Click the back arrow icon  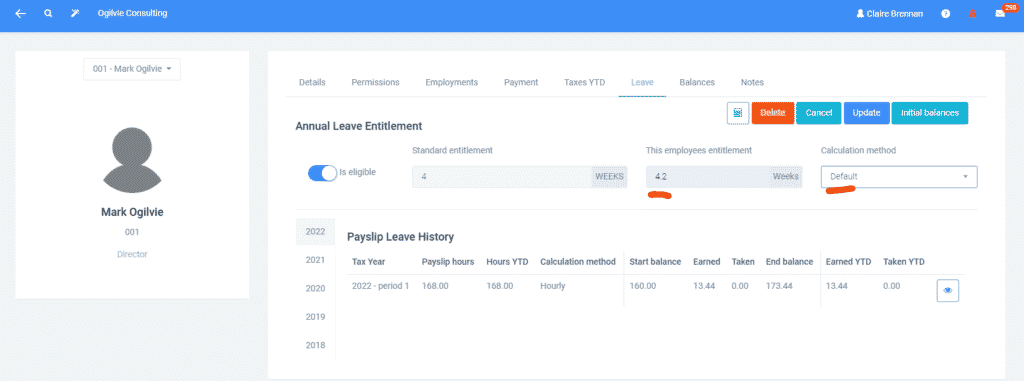[20, 13]
